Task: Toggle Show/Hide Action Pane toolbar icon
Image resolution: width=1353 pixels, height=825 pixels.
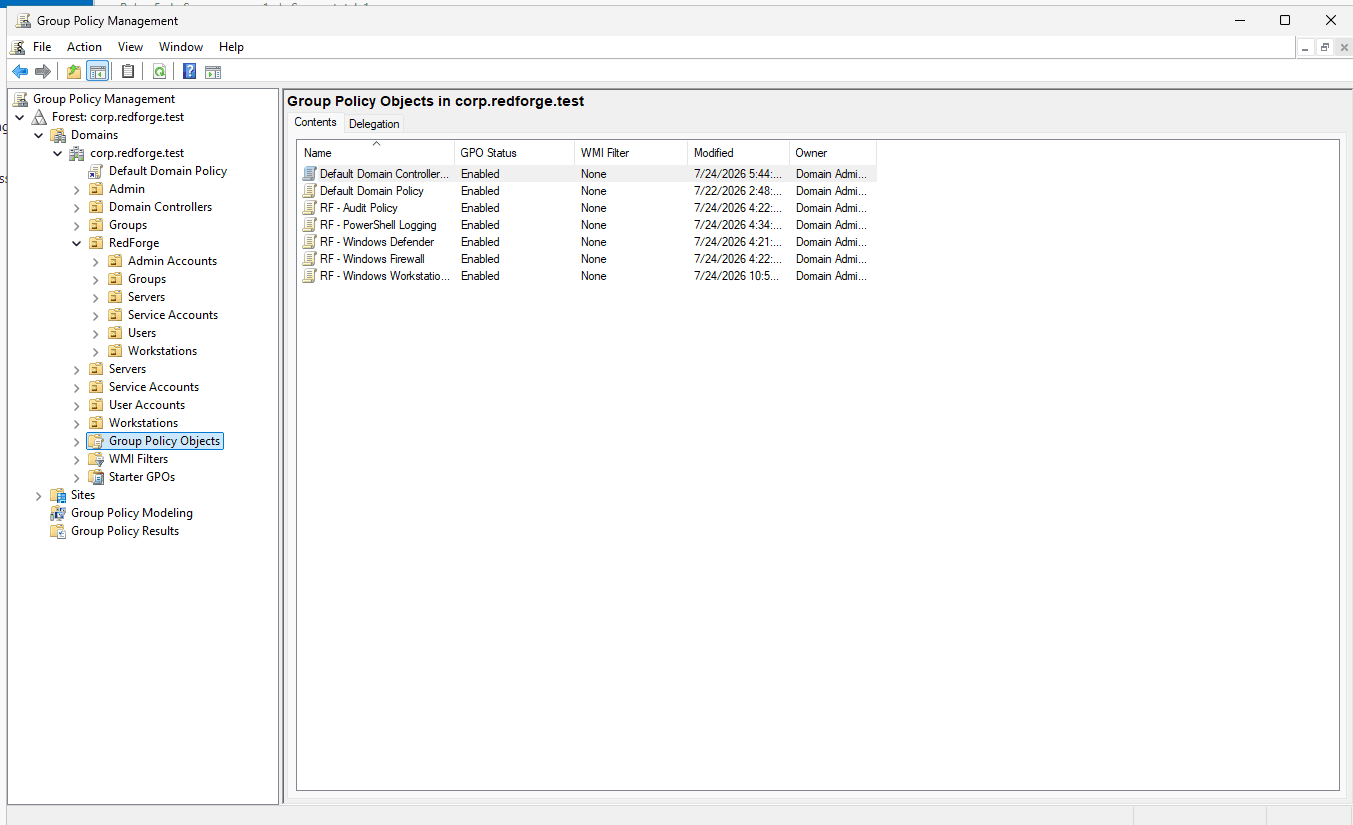Action: pos(213,71)
